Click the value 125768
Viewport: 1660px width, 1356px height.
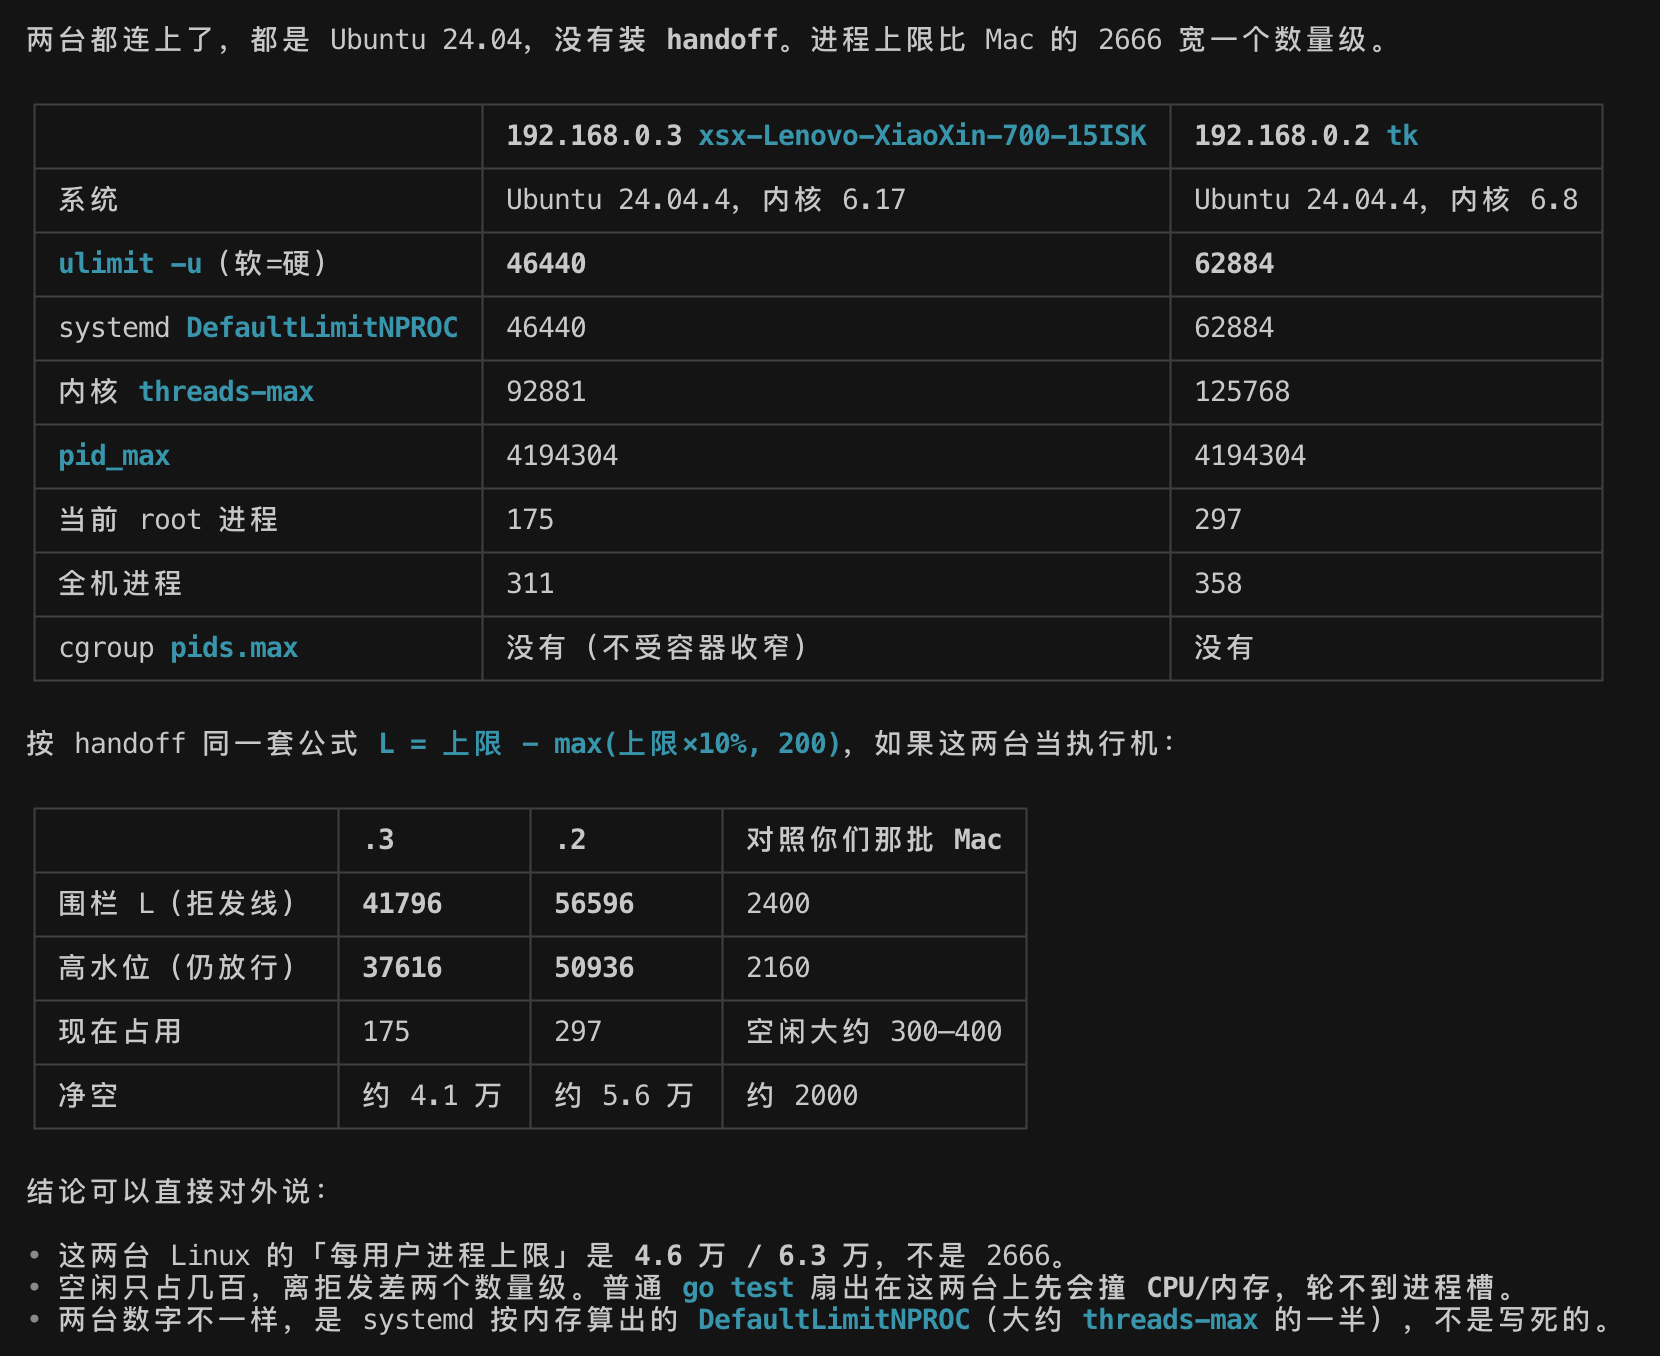point(1242,392)
